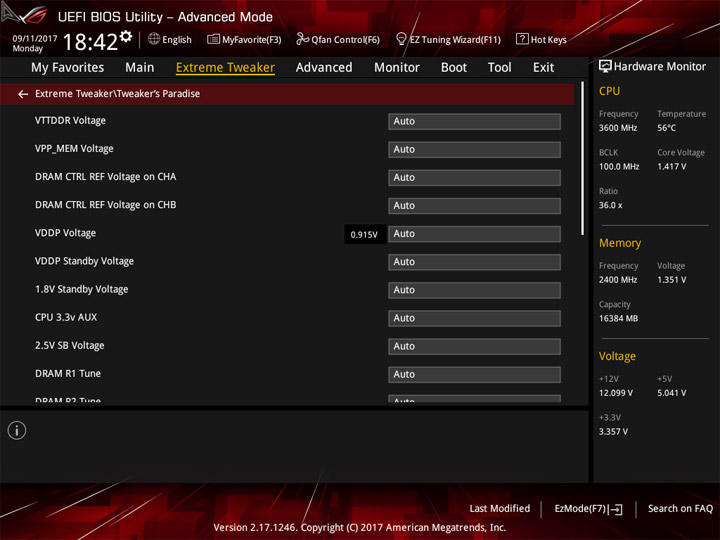Change language from English

[177, 40]
